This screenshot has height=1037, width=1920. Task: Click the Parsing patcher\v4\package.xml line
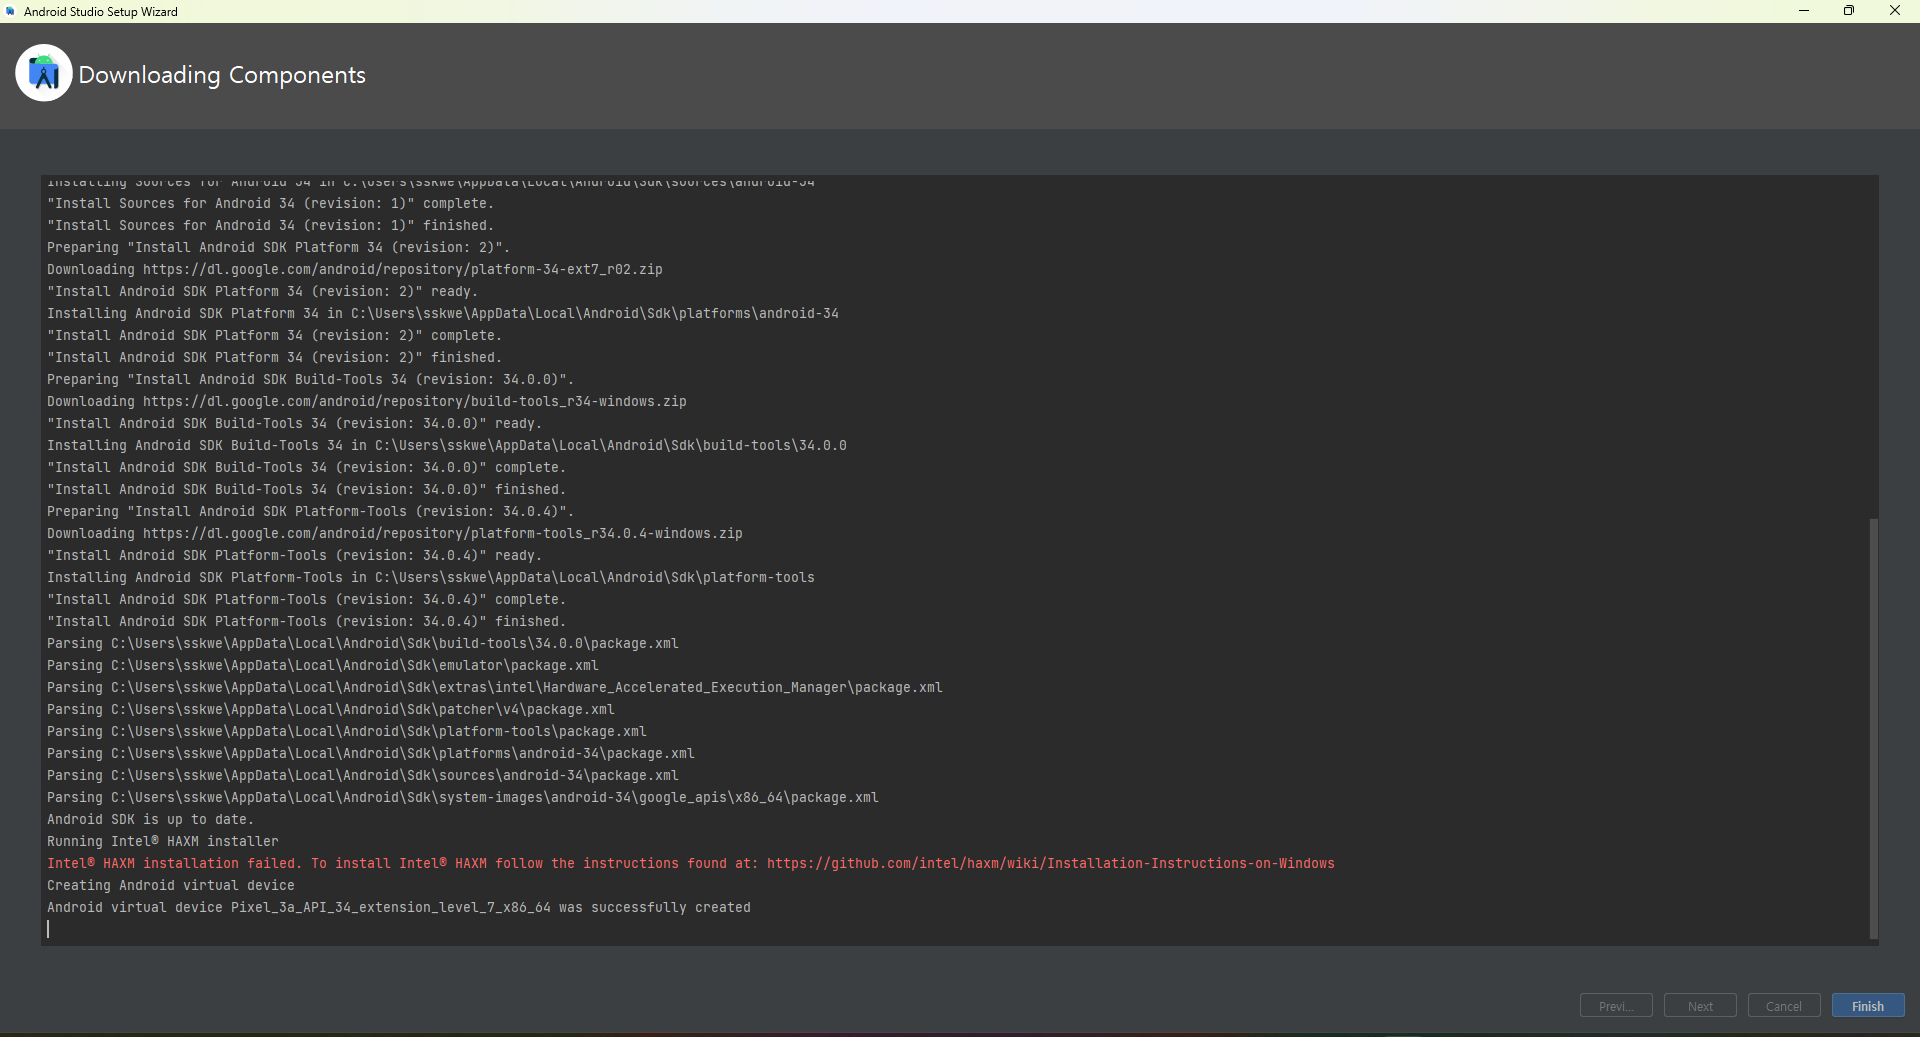[x=331, y=709]
